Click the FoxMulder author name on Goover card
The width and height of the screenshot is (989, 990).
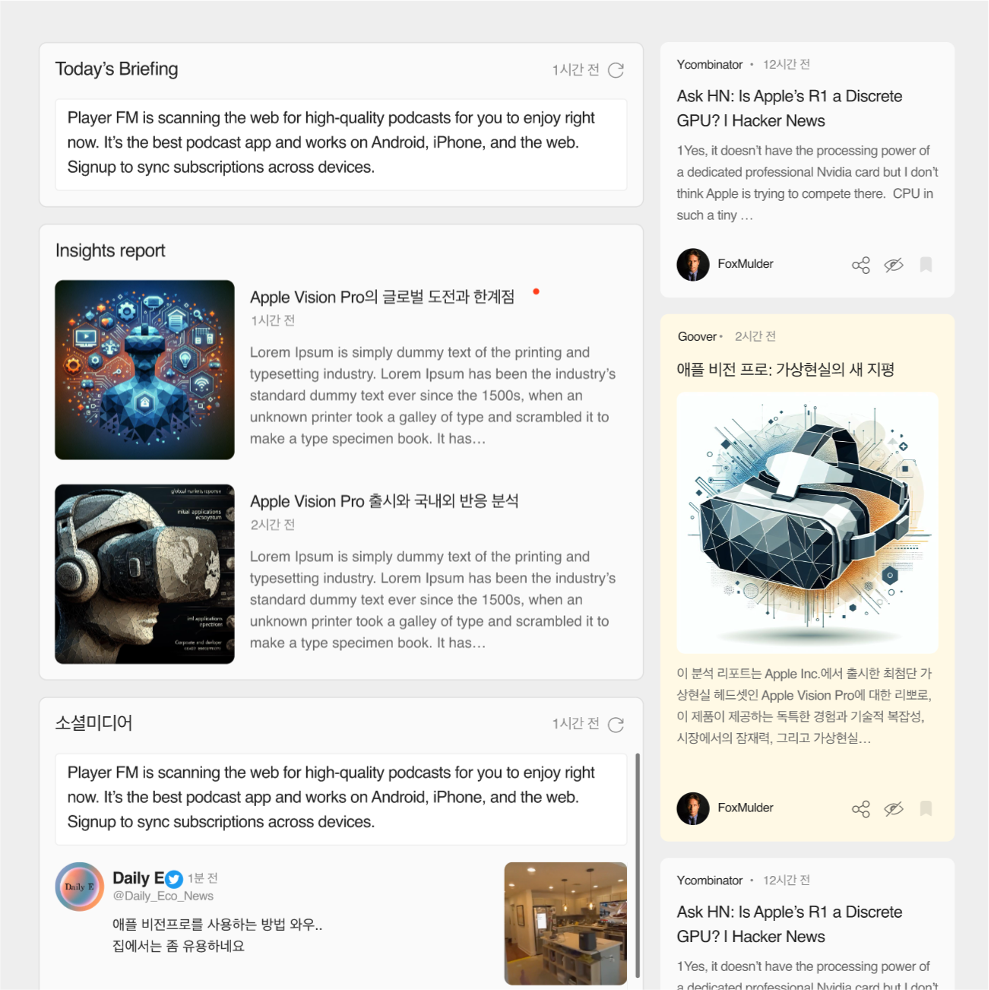[x=745, y=808]
